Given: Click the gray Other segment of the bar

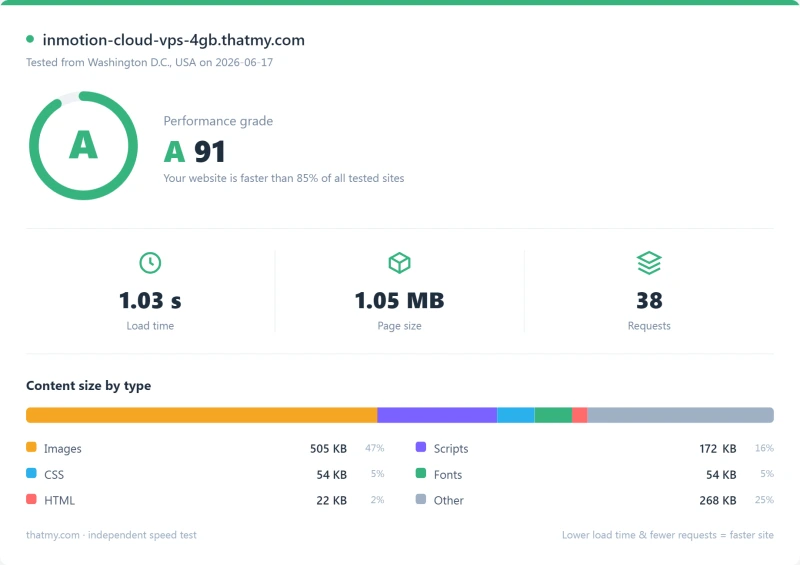Looking at the screenshot, I should 681,415.
